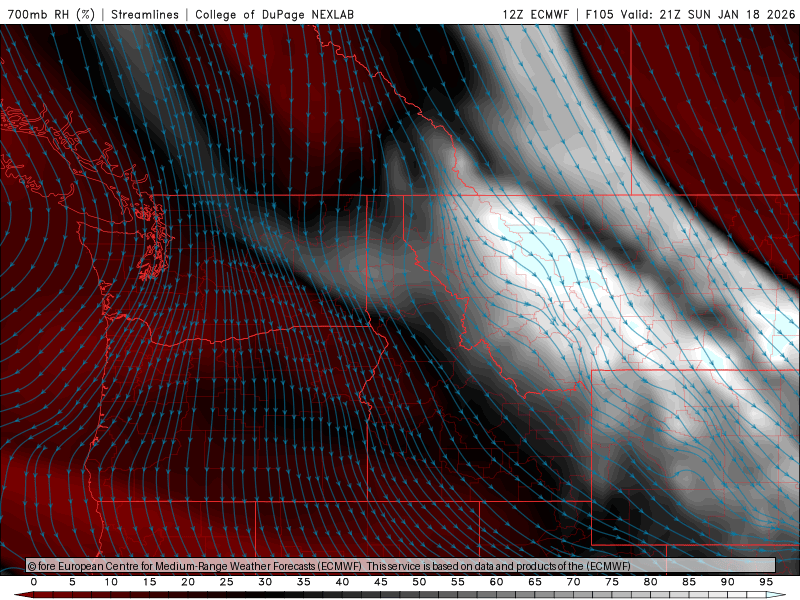Click the "5" label on the colorbar scale

click(72, 582)
